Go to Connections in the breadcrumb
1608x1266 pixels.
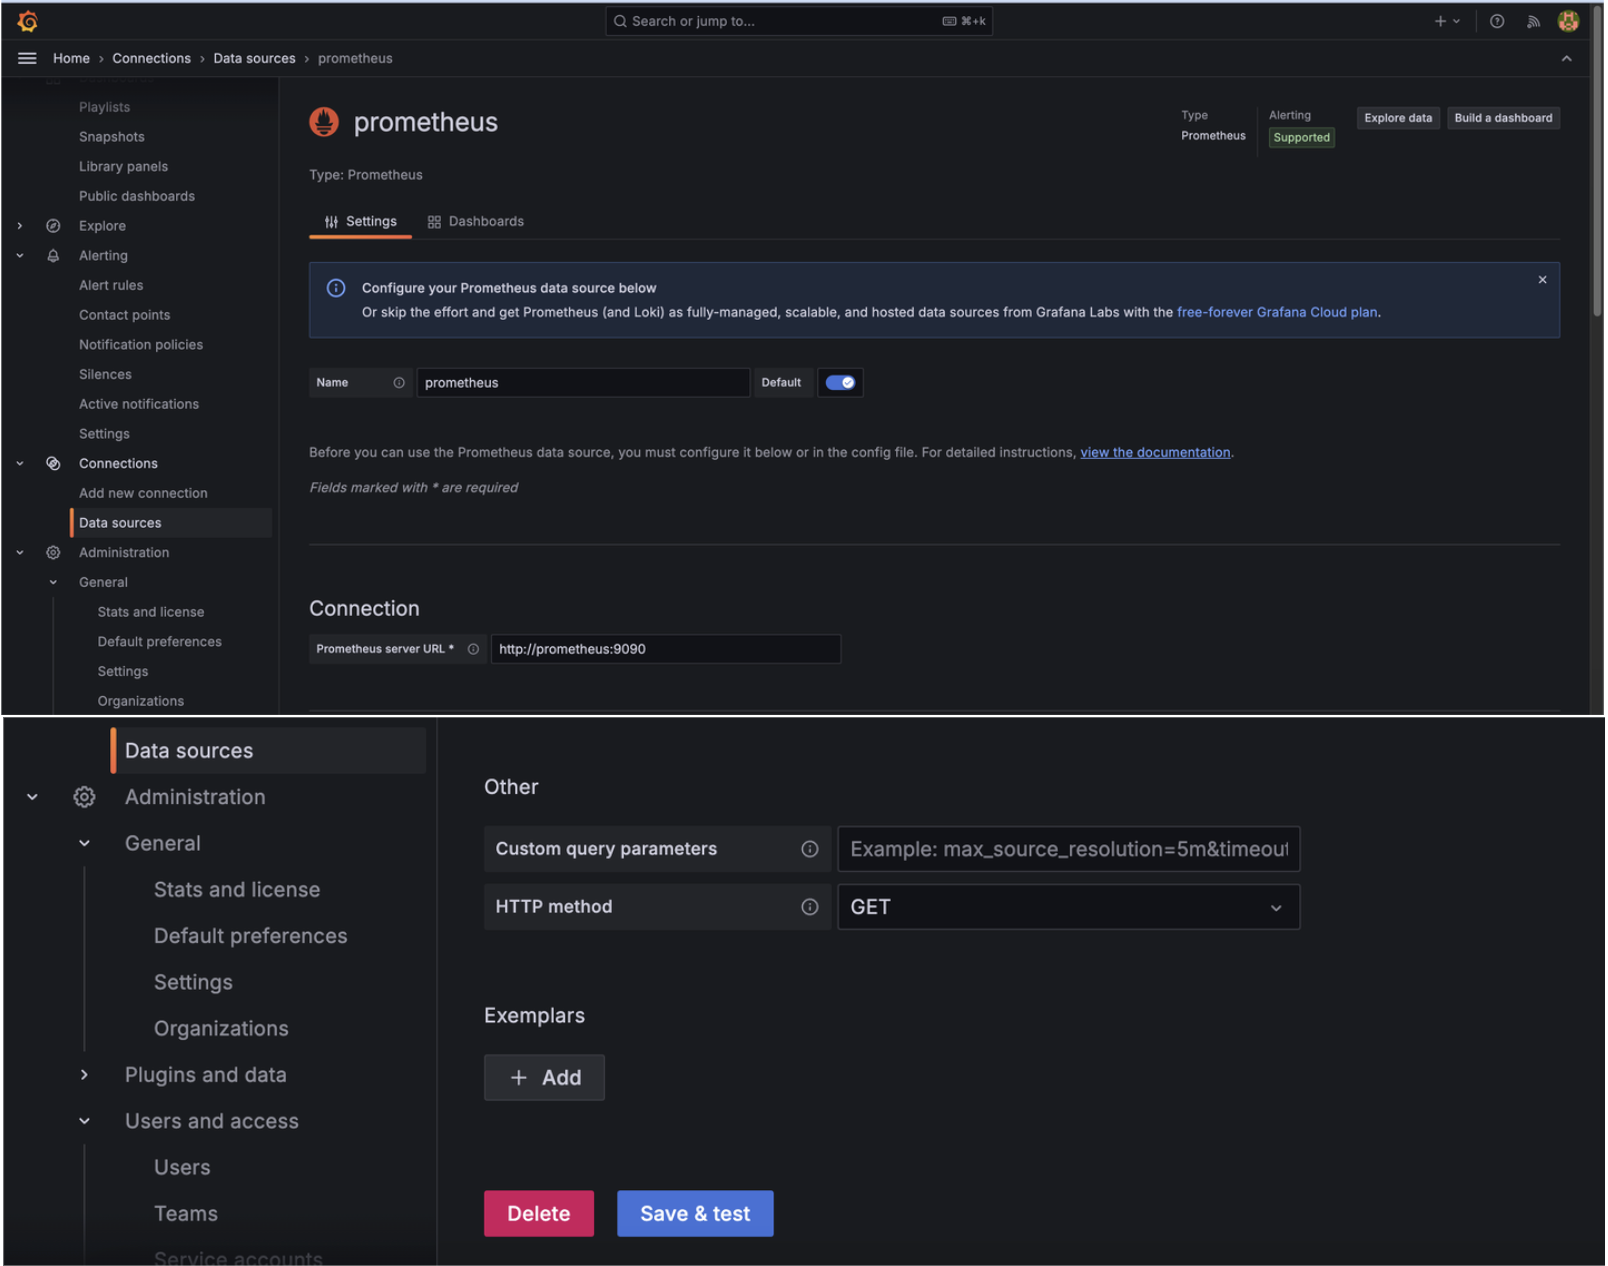point(151,59)
